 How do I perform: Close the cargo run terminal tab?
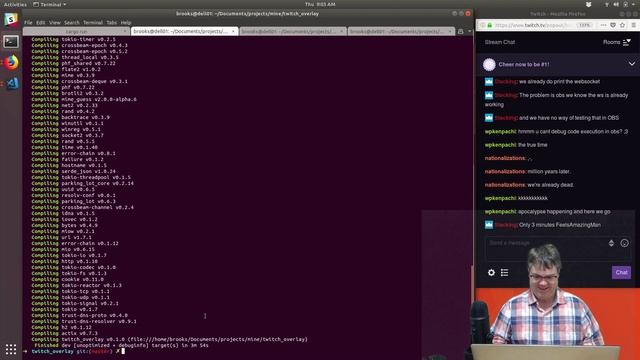[125, 31]
